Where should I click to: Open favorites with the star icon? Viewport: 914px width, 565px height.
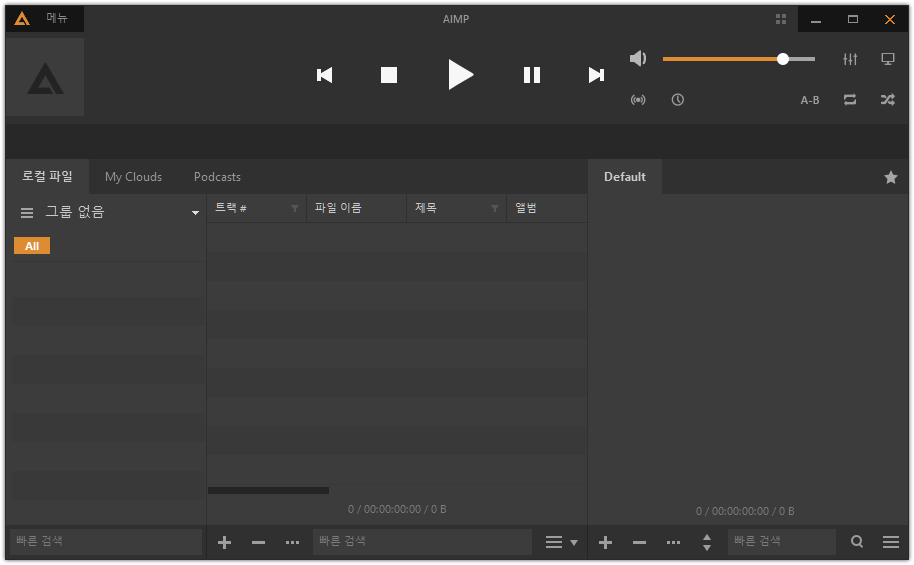[x=891, y=177]
